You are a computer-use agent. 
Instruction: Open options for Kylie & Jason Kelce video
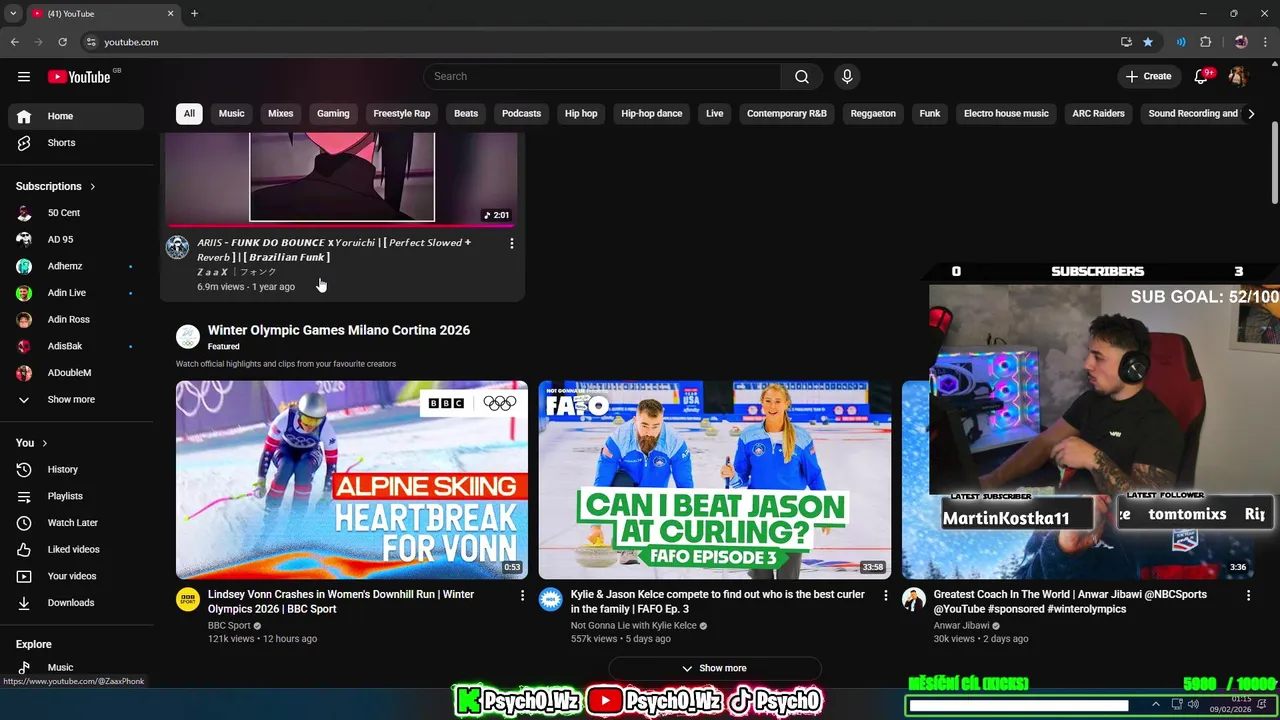885,595
